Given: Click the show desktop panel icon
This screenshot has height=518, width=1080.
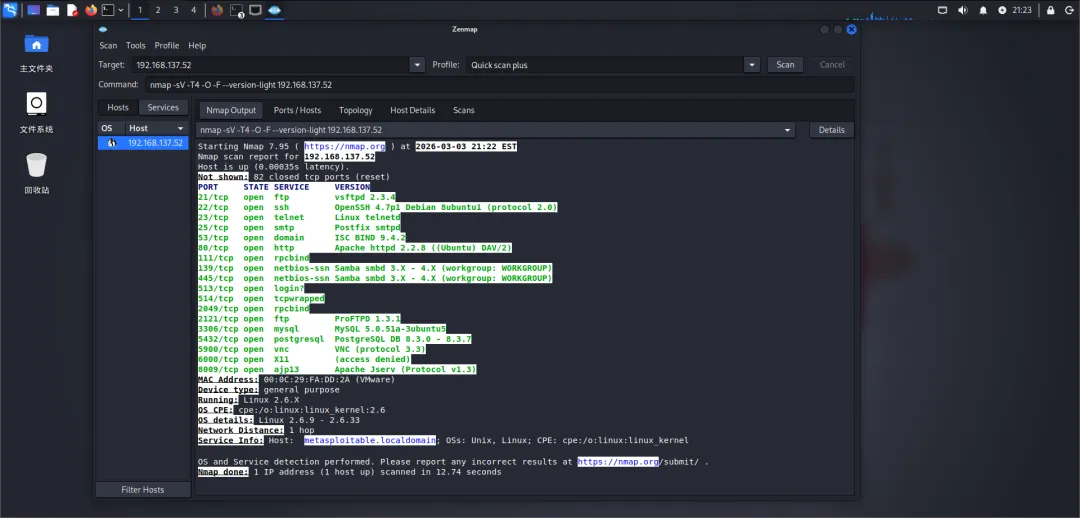Looking at the screenshot, I should pyautogui.click(x=34, y=10).
